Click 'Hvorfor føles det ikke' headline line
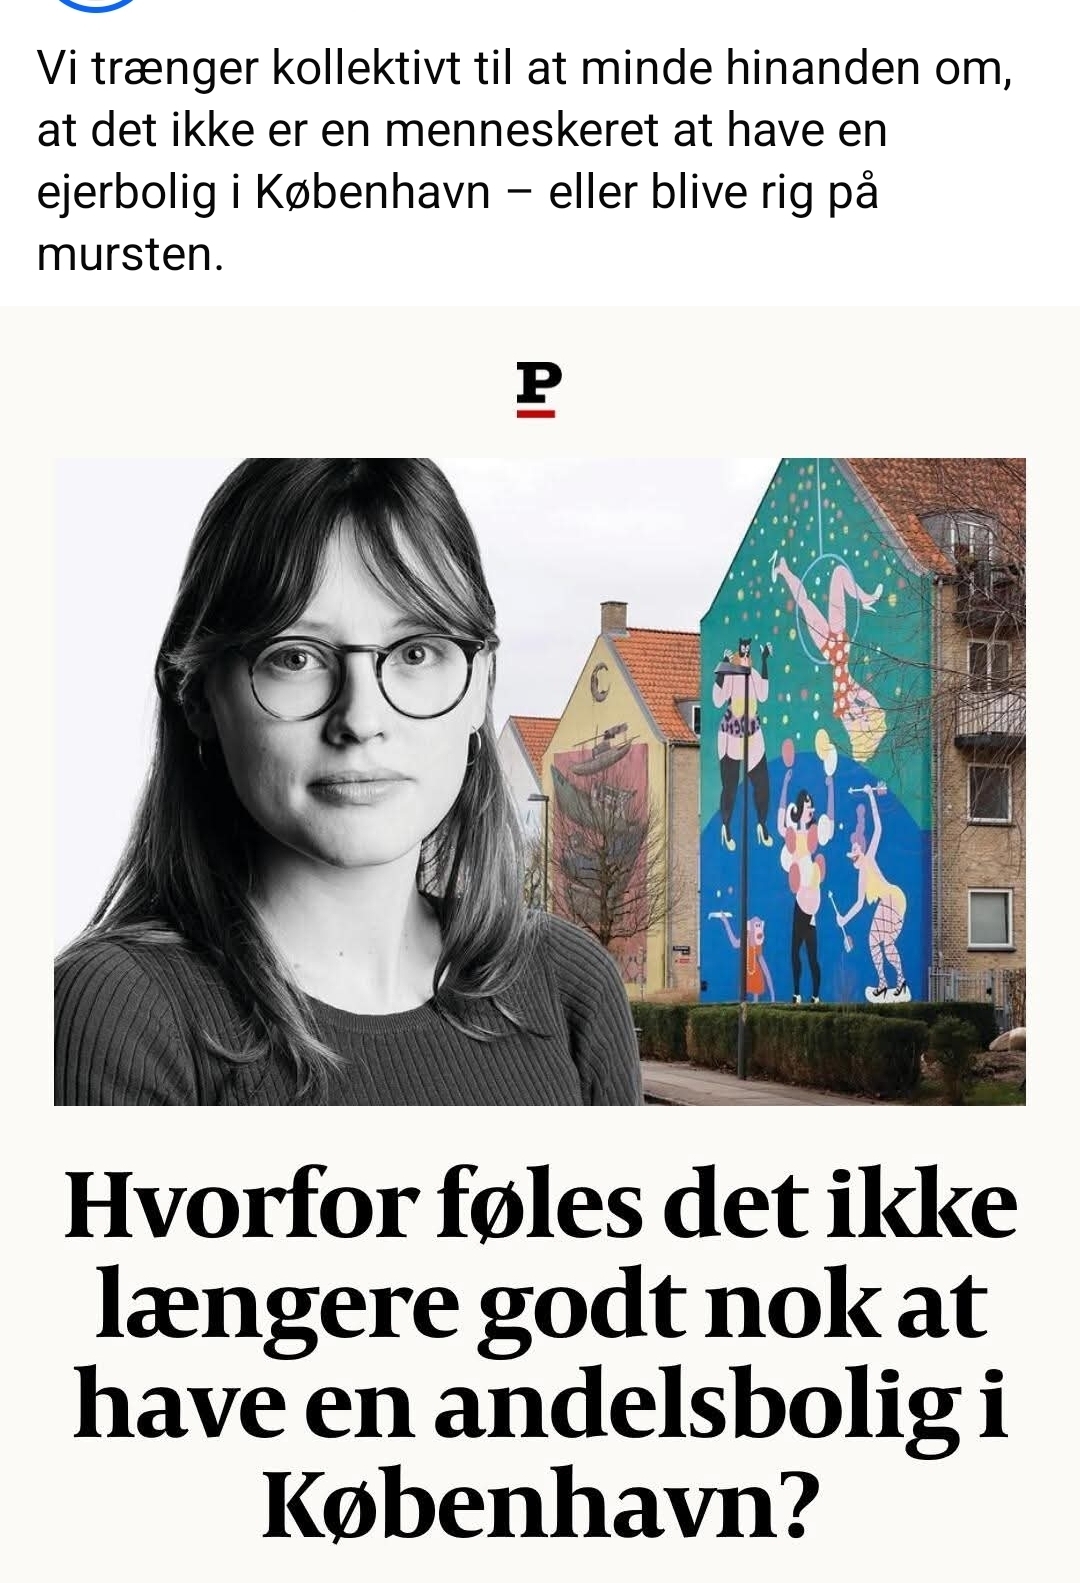This screenshot has height=1583, width=1080. pyautogui.click(x=540, y=1204)
